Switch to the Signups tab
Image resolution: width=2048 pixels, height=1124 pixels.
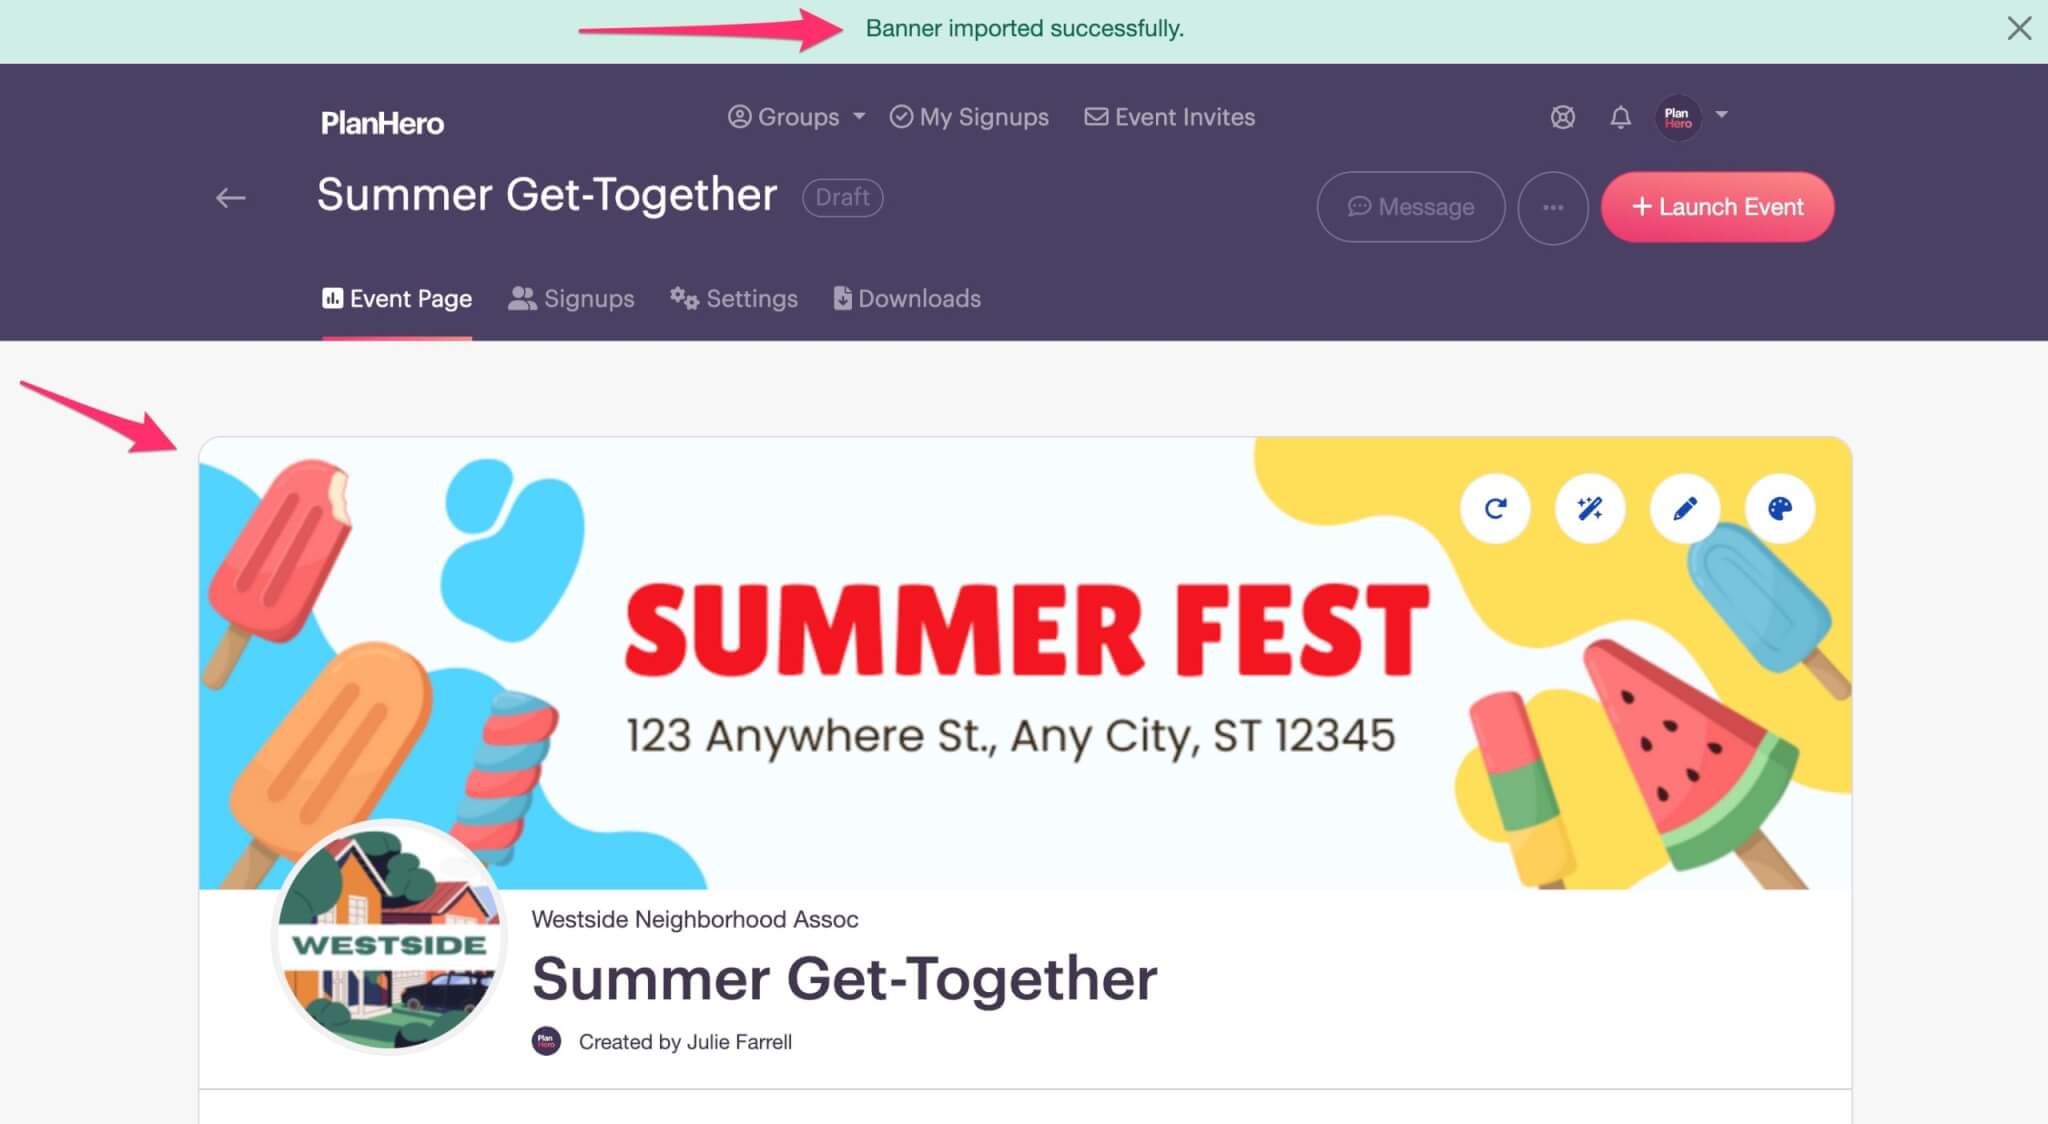coord(570,298)
